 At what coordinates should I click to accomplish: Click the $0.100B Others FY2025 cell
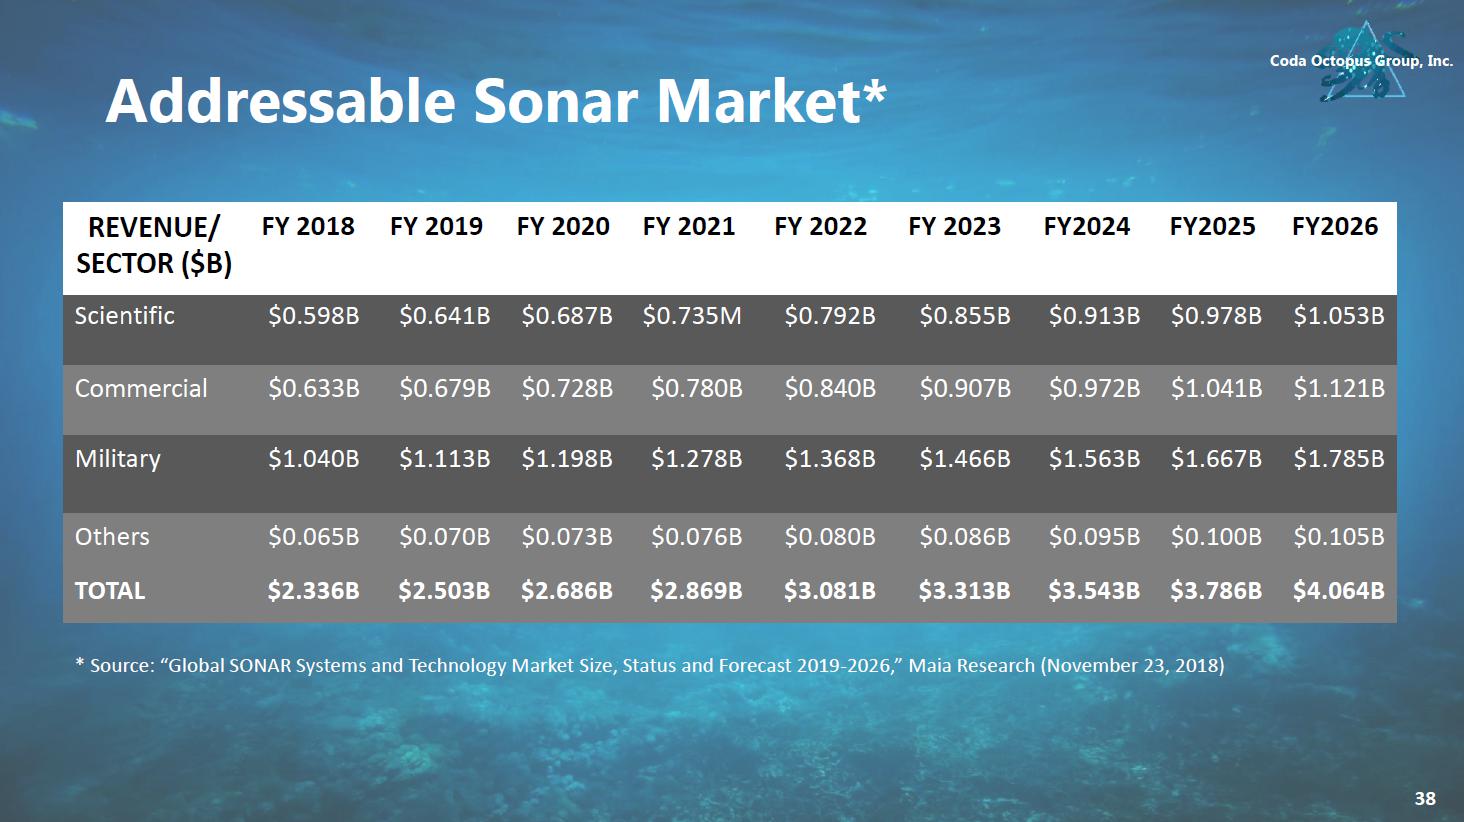click(1216, 537)
